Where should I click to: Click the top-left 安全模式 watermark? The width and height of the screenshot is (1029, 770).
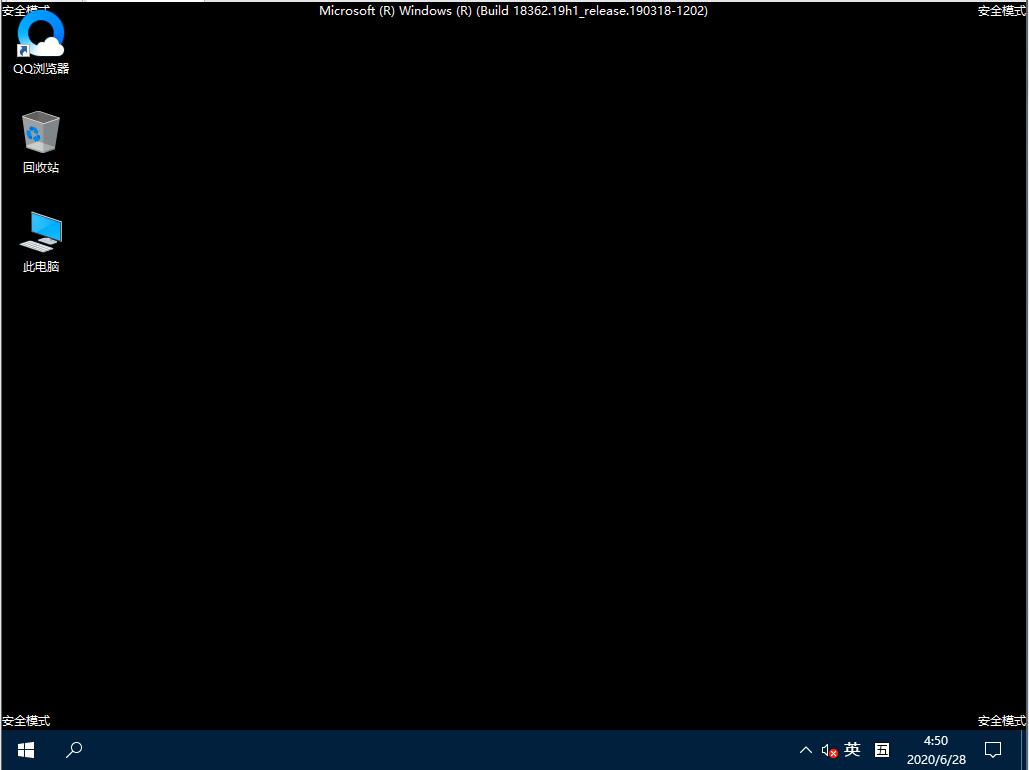click(27, 10)
